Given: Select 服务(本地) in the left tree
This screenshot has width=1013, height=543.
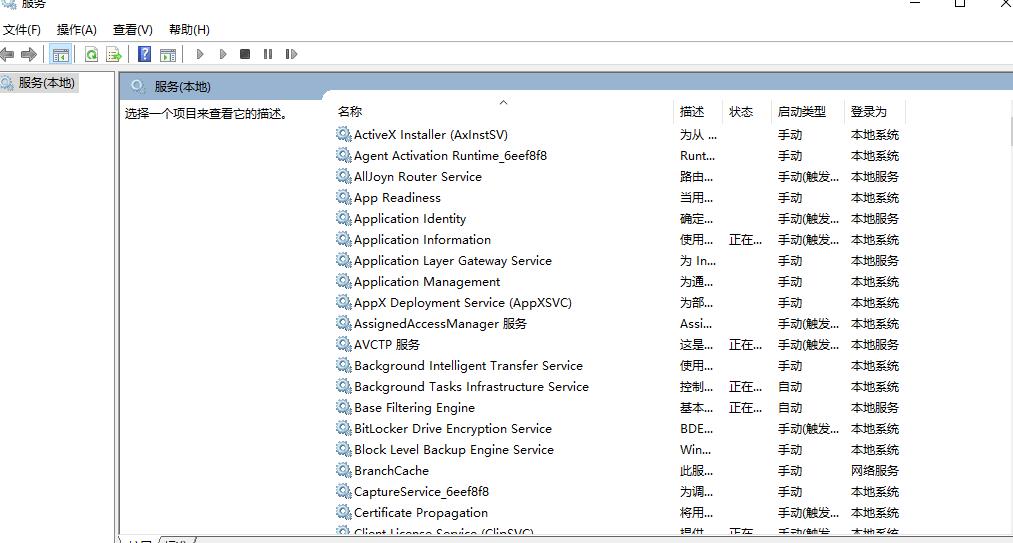Looking at the screenshot, I should point(46,83).
